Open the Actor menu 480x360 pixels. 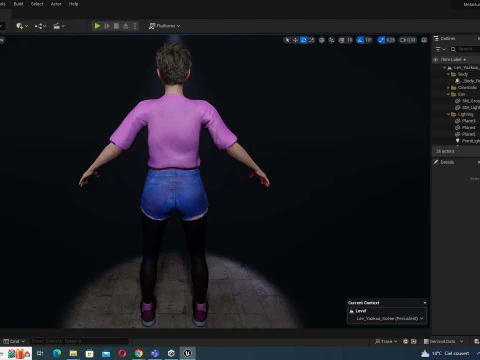pyautogui.click(x=56, y=4)
